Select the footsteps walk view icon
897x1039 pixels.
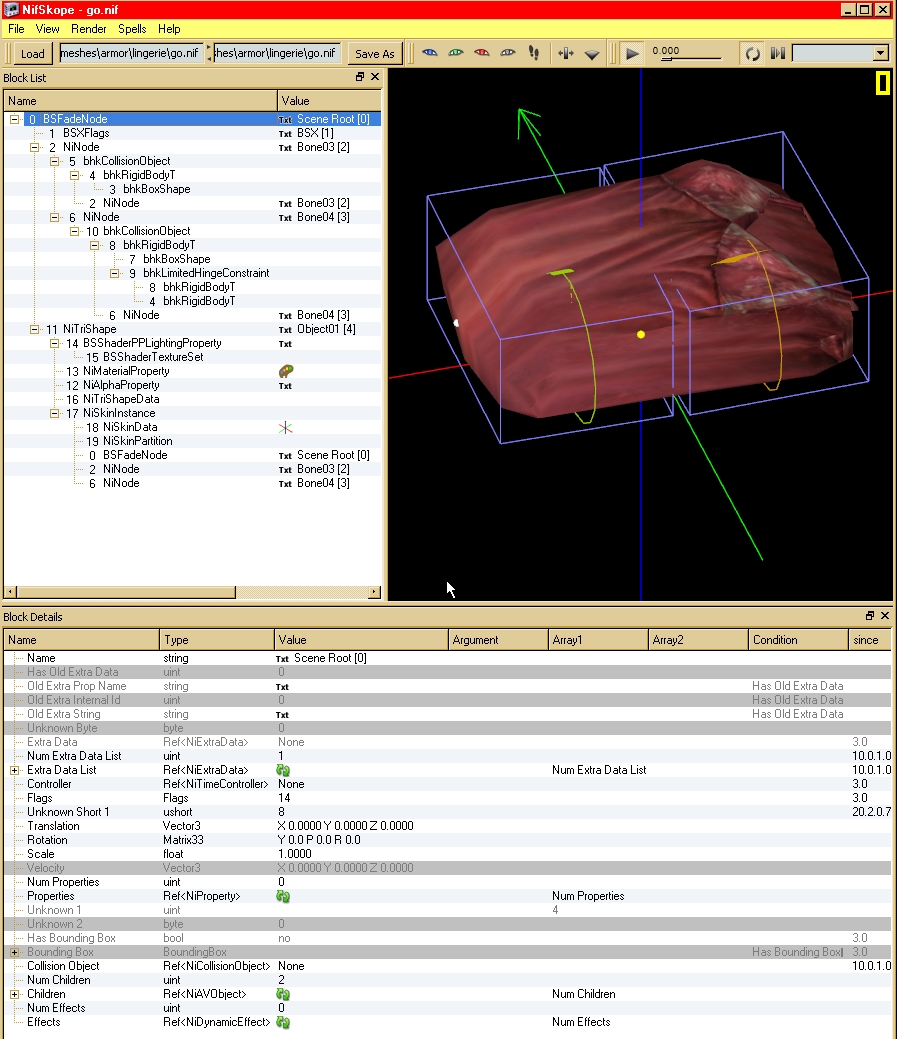534,53
